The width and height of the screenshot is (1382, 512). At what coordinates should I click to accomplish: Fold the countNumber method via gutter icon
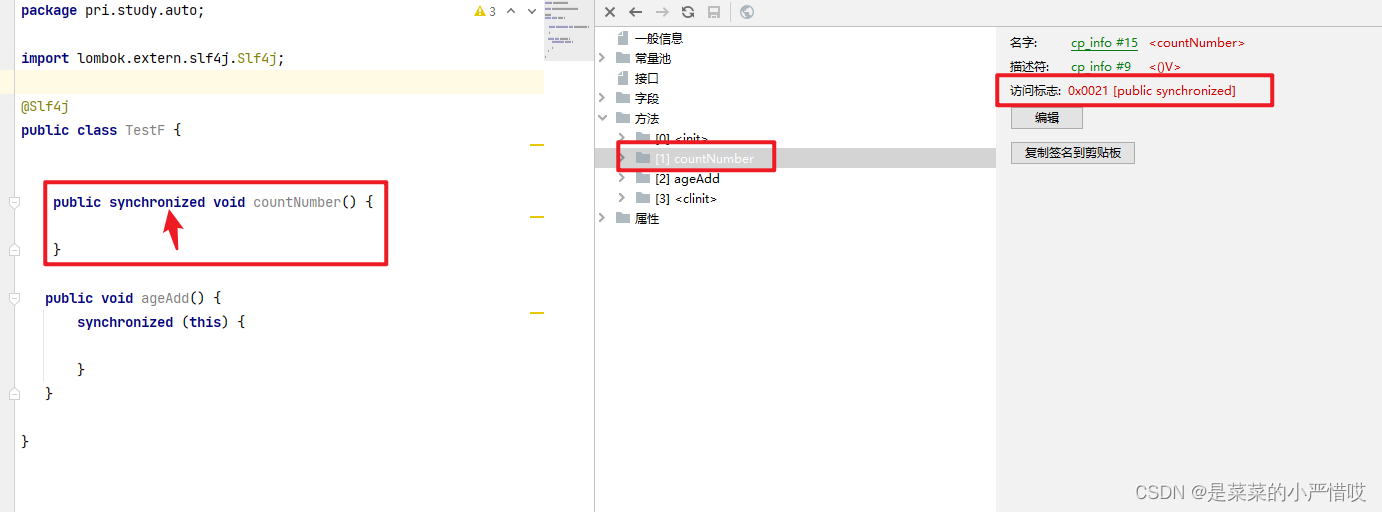(14, 202)
